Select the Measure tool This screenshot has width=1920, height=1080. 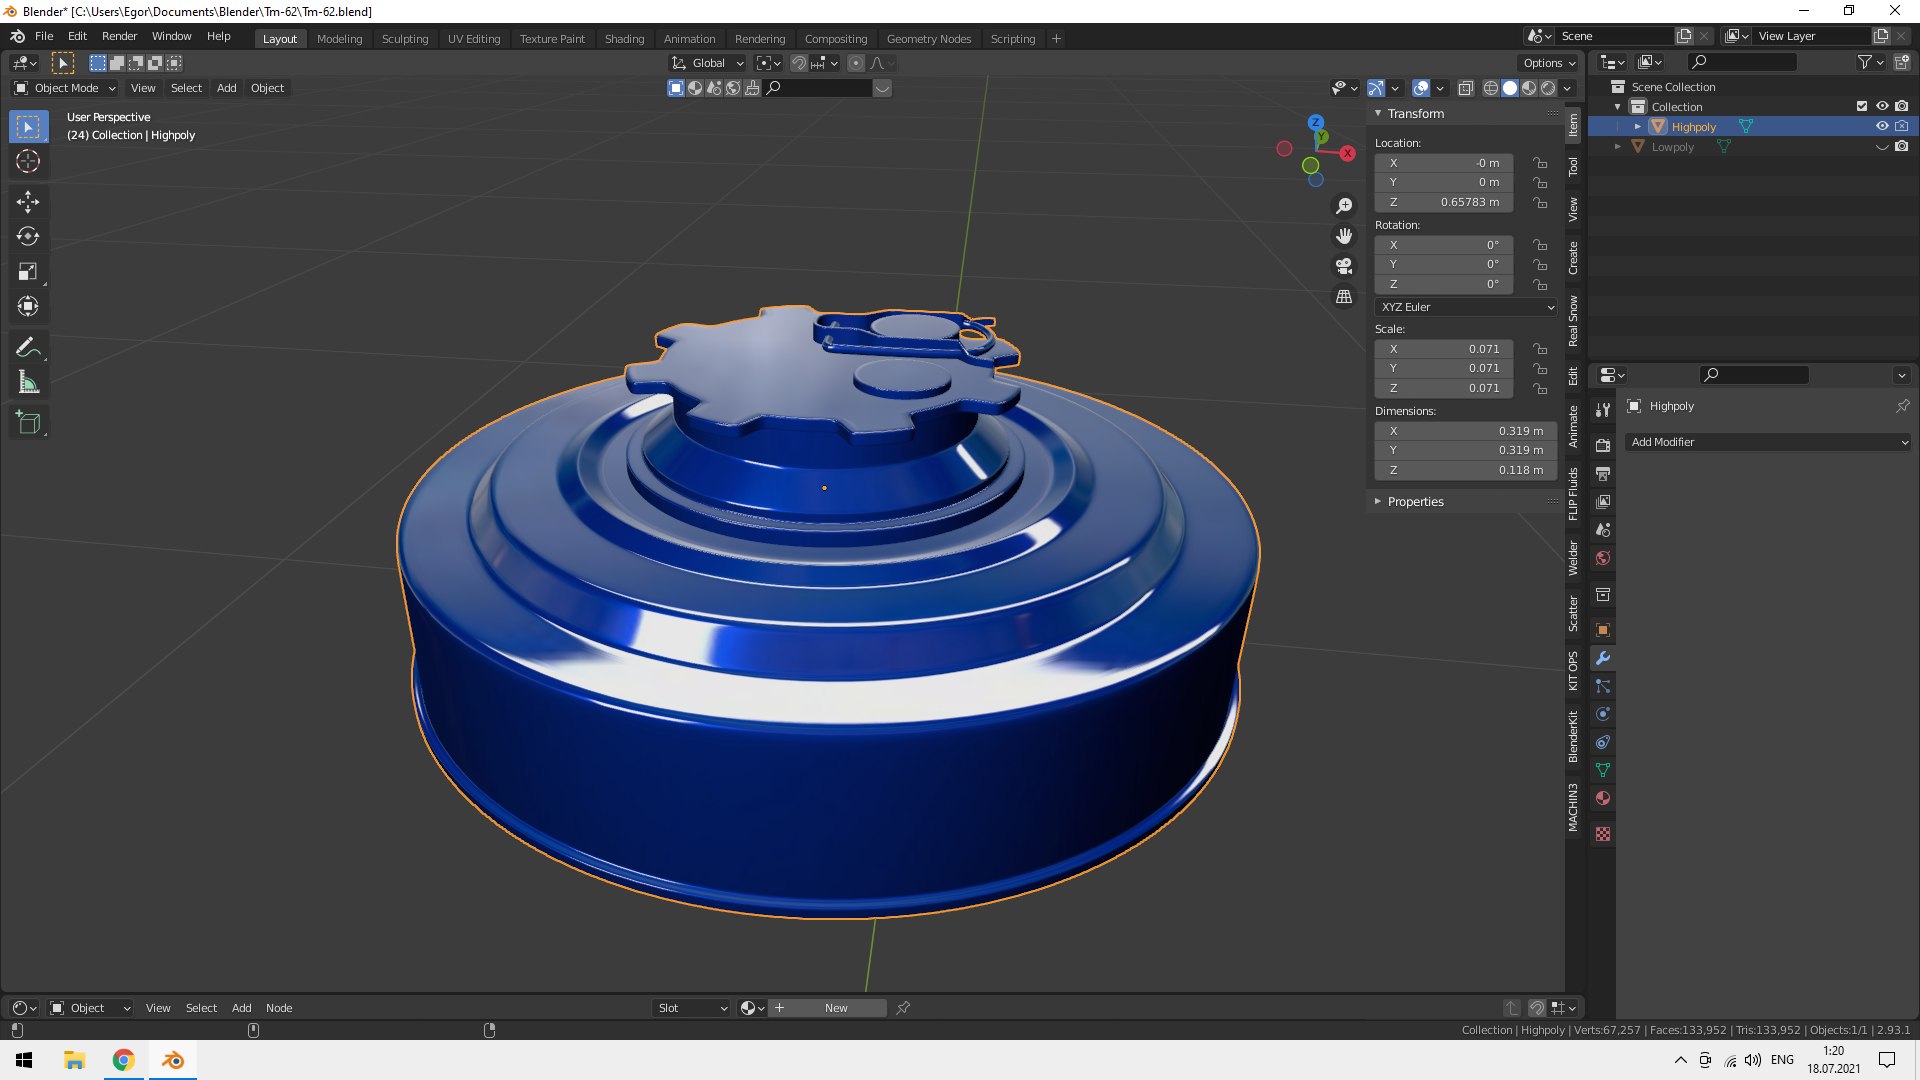click(x=28, y=383)
